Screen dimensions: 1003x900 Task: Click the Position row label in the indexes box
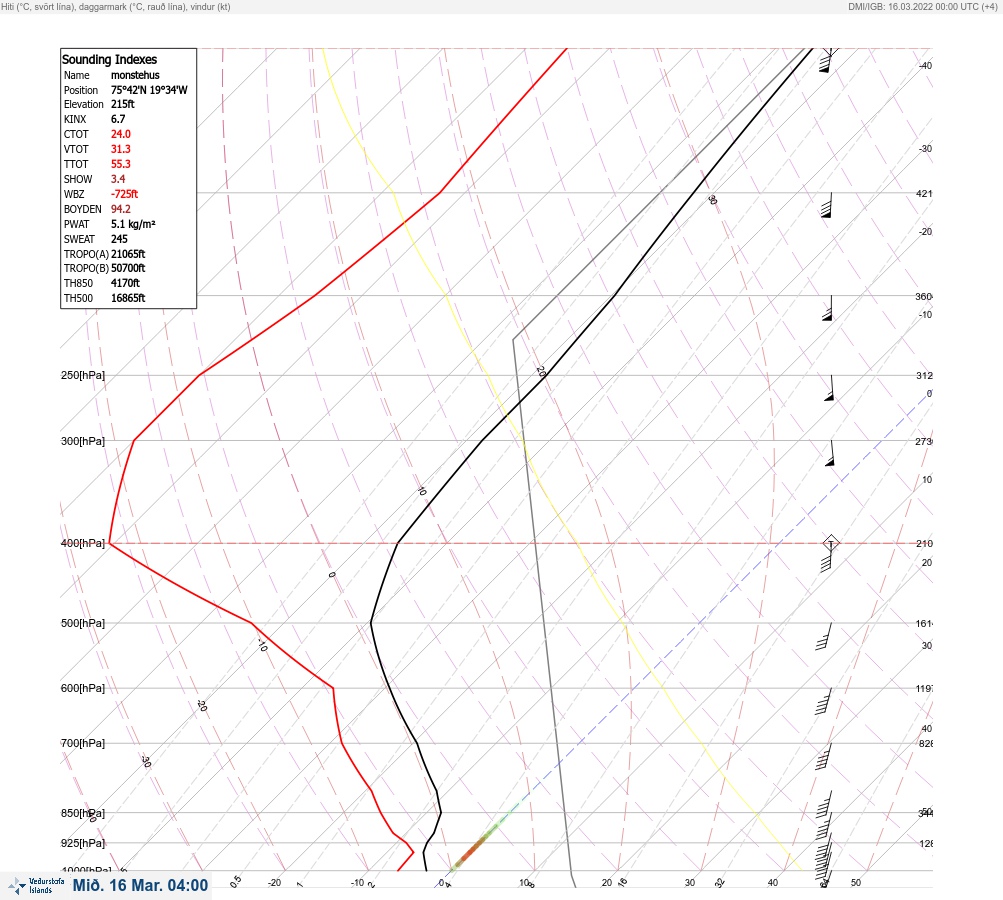tap(81, 90)
